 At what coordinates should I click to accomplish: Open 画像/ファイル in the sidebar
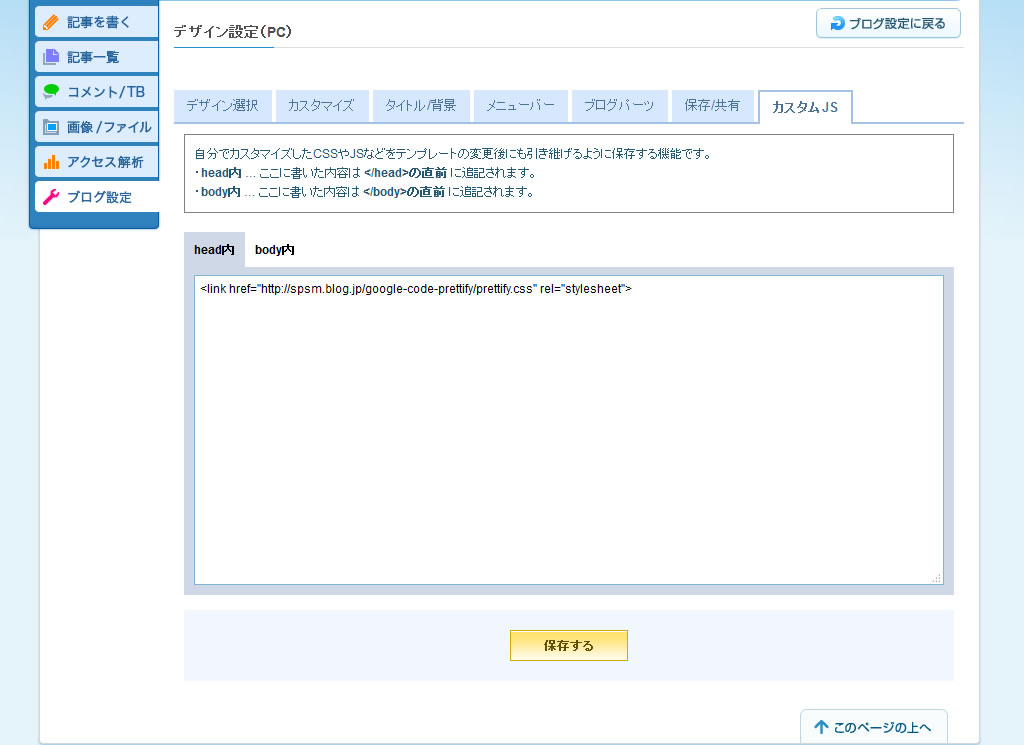[97, 127]
